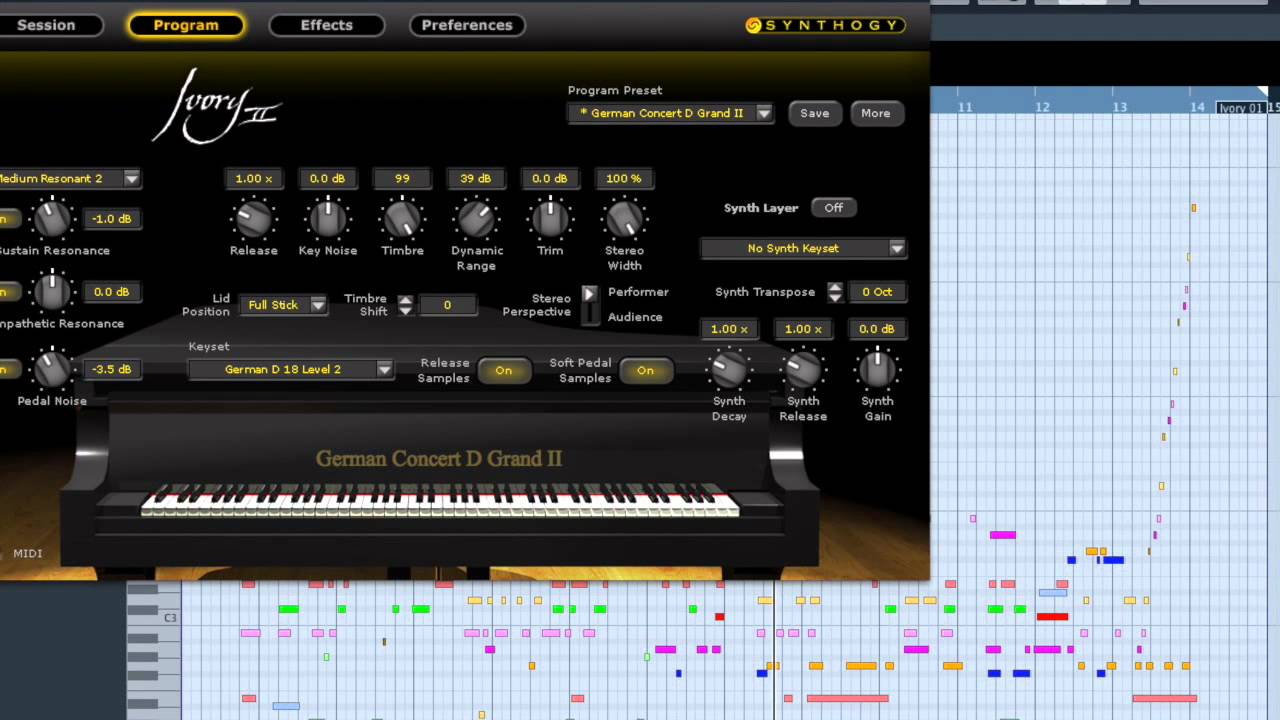The width and height of the screenshot is (1280, 720).
Task: Click the Sustain Resonance knob
Action: pos(53,218)
